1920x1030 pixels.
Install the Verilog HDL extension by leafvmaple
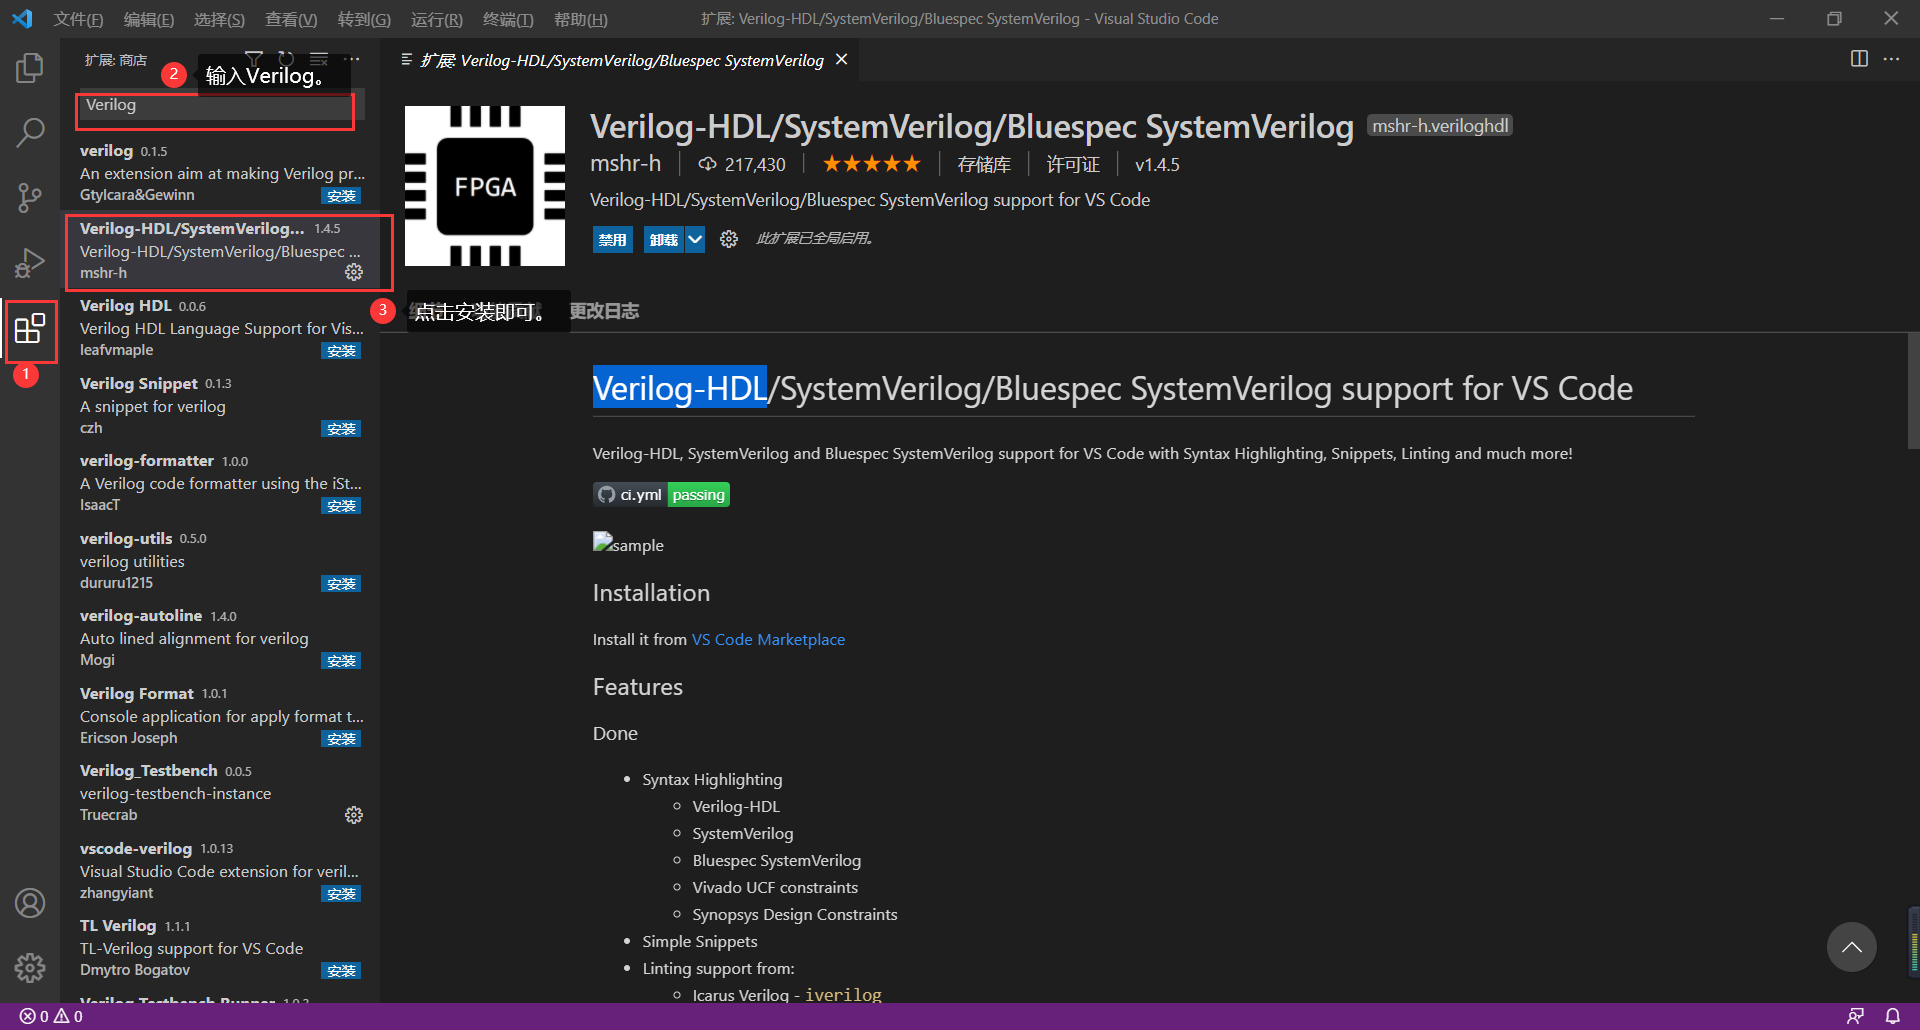click(341, 350)
